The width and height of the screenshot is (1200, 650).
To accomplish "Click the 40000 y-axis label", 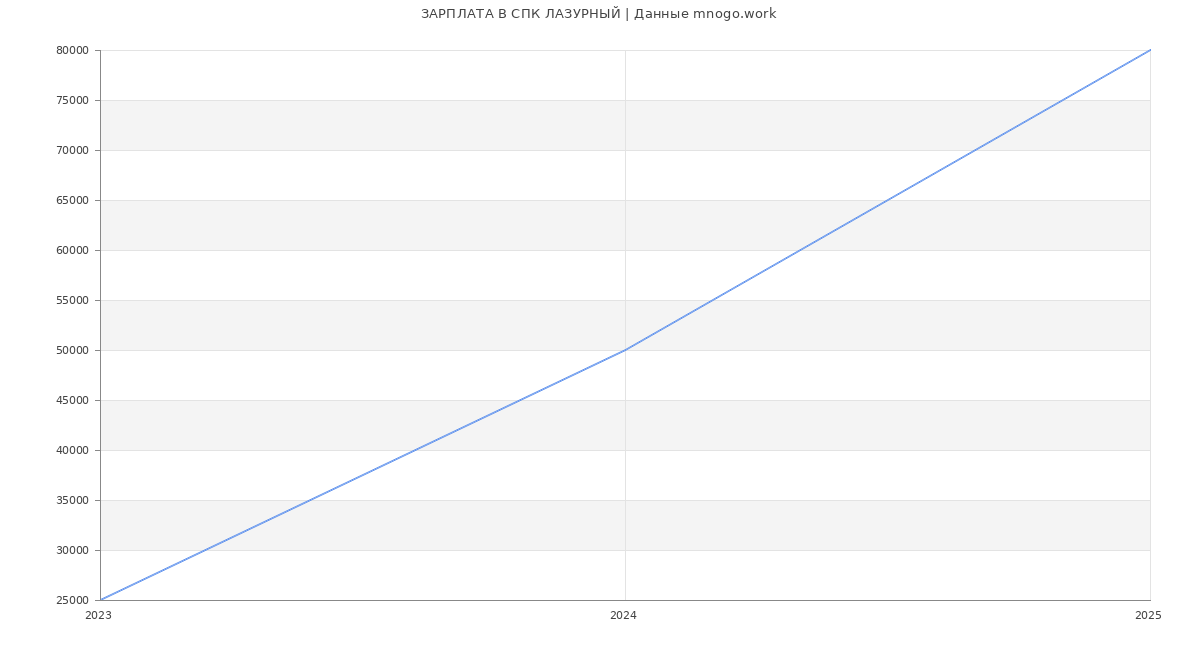I will [x=72, y=451].
